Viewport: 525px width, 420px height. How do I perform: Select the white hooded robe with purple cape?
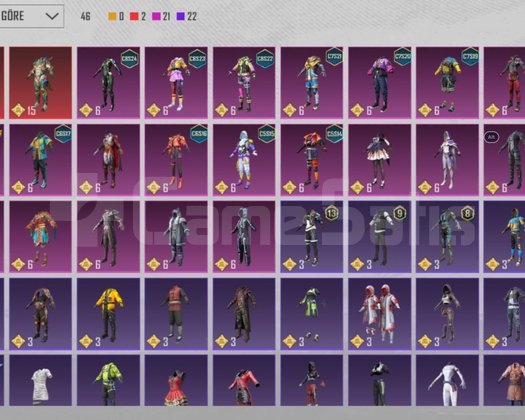pyautogui.click(x=447, y=160)
